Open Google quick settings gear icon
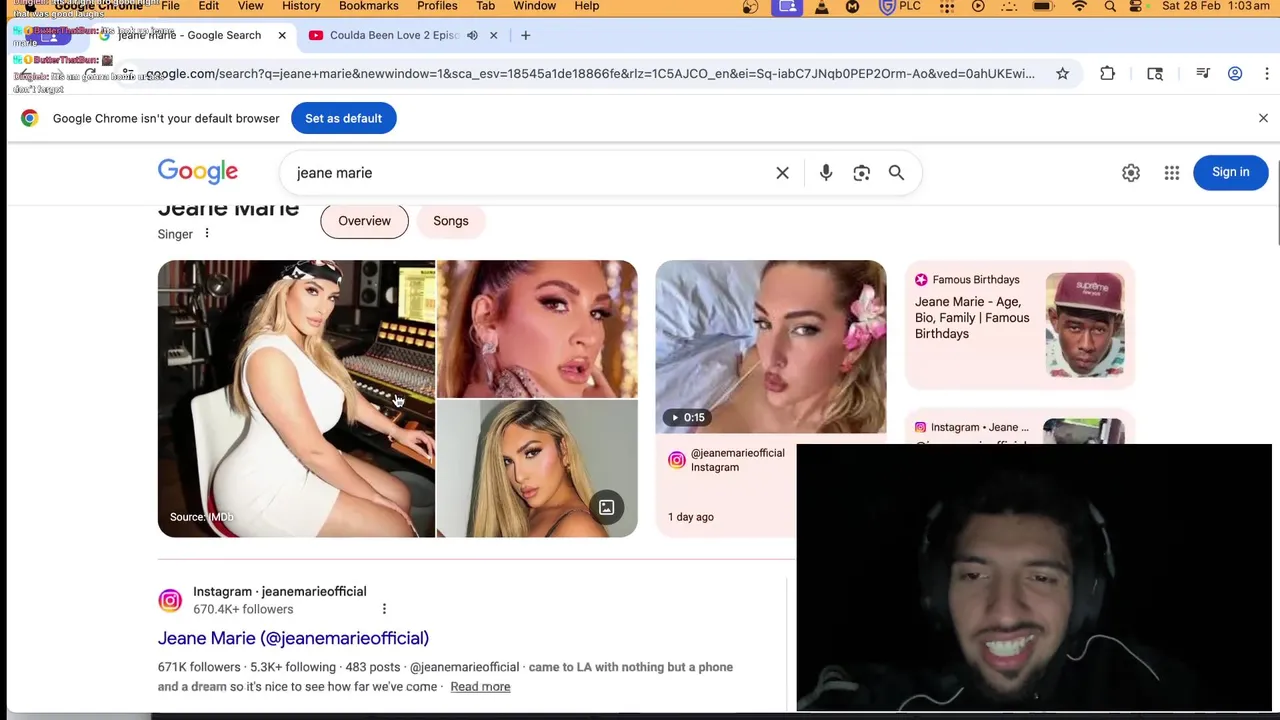The width and height of the screenshot is (1280, 720). [x=1131, y=173]
